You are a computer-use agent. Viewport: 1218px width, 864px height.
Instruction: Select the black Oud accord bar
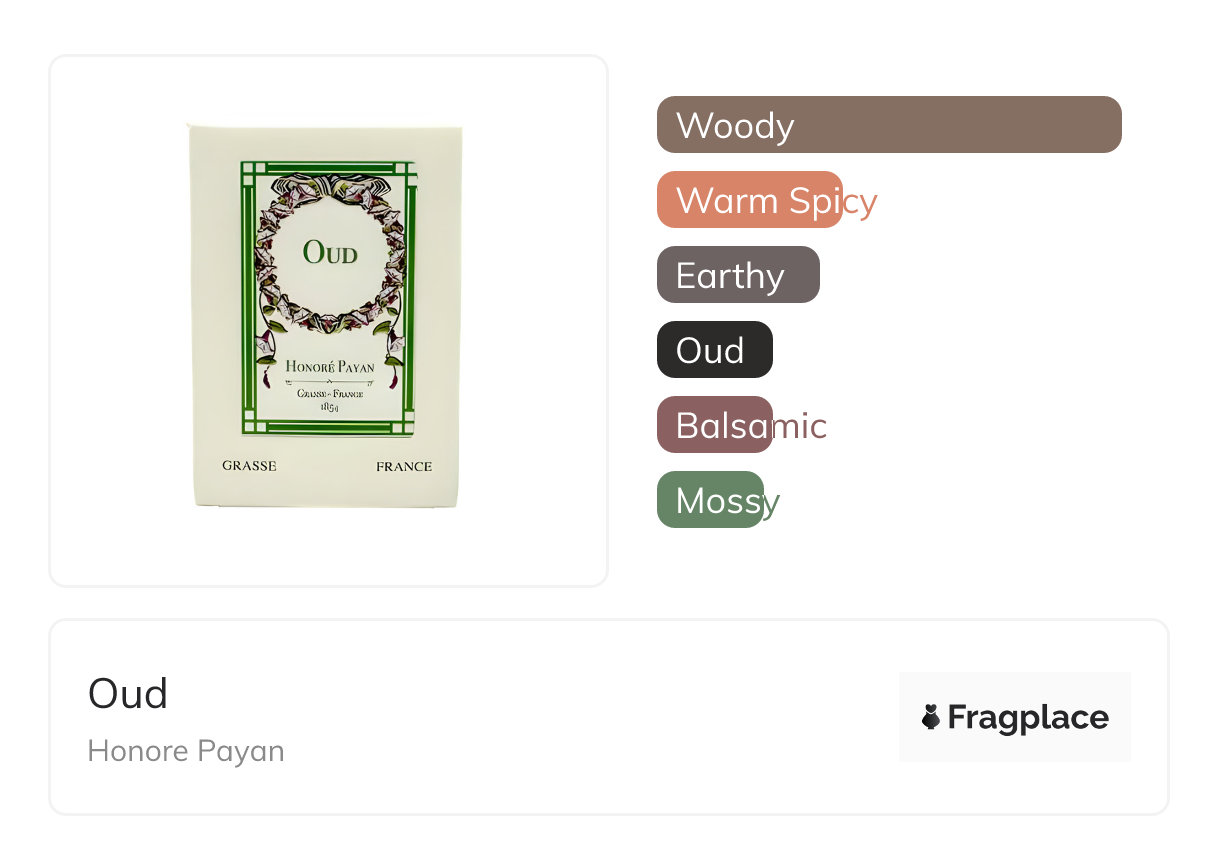coord(714,350)
